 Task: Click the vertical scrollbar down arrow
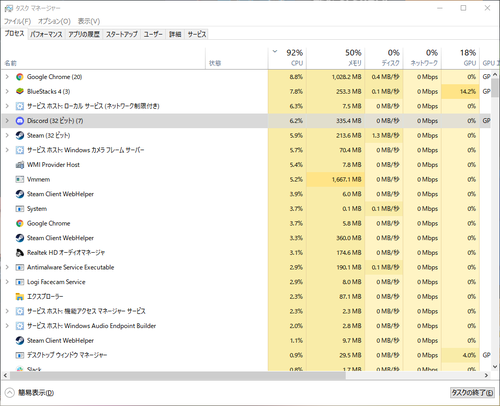(x=495, y=367)
